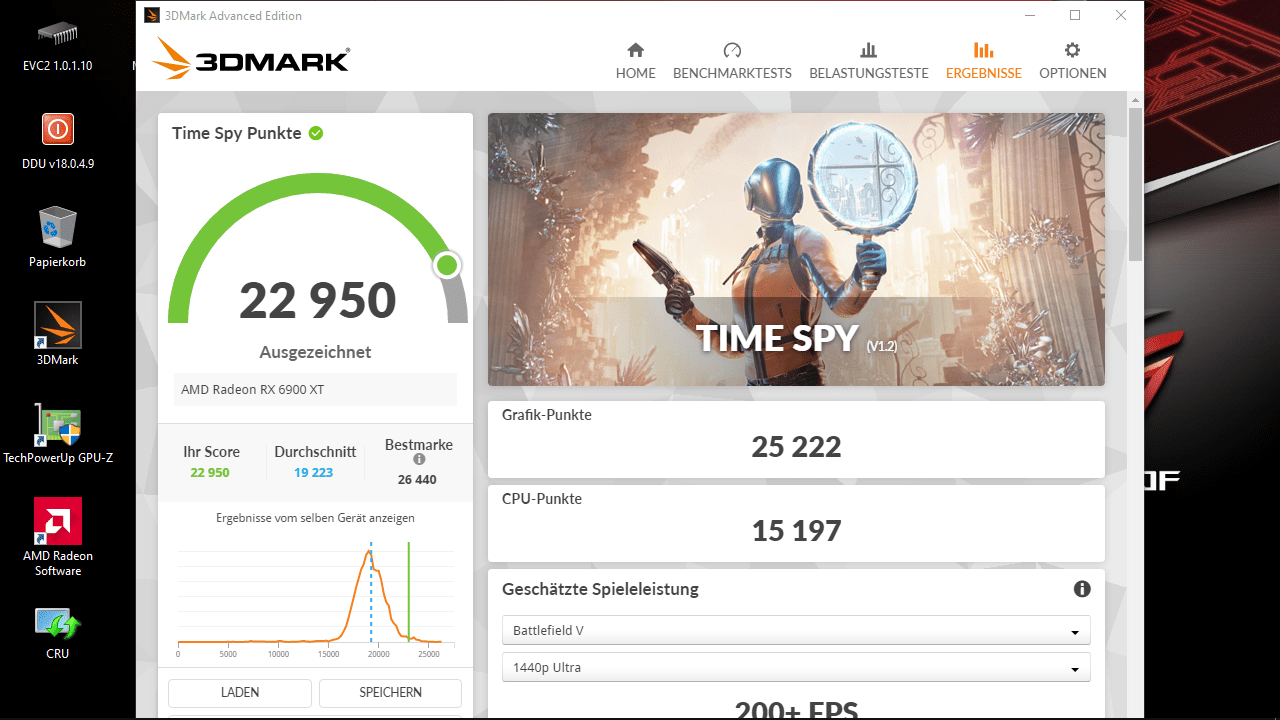
Task: Open the BELASTUNGSTESTE tab
Action: pyautogui.click(x=868, y=61)
